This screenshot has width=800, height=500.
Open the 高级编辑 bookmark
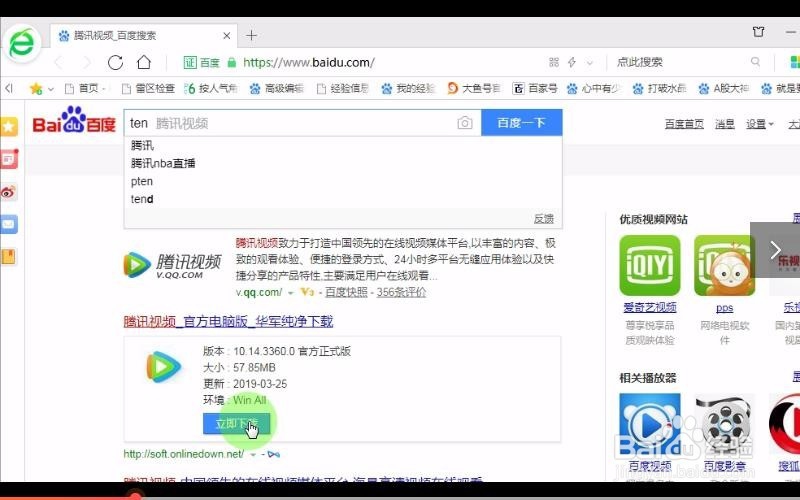(277, 89)
